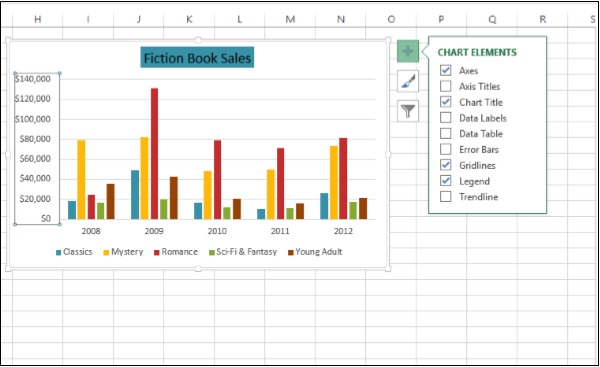The height and width of the screenshot is (367, 600).
Task: Select the blue Classics bar for 2009
Action: tap(135, 194)
